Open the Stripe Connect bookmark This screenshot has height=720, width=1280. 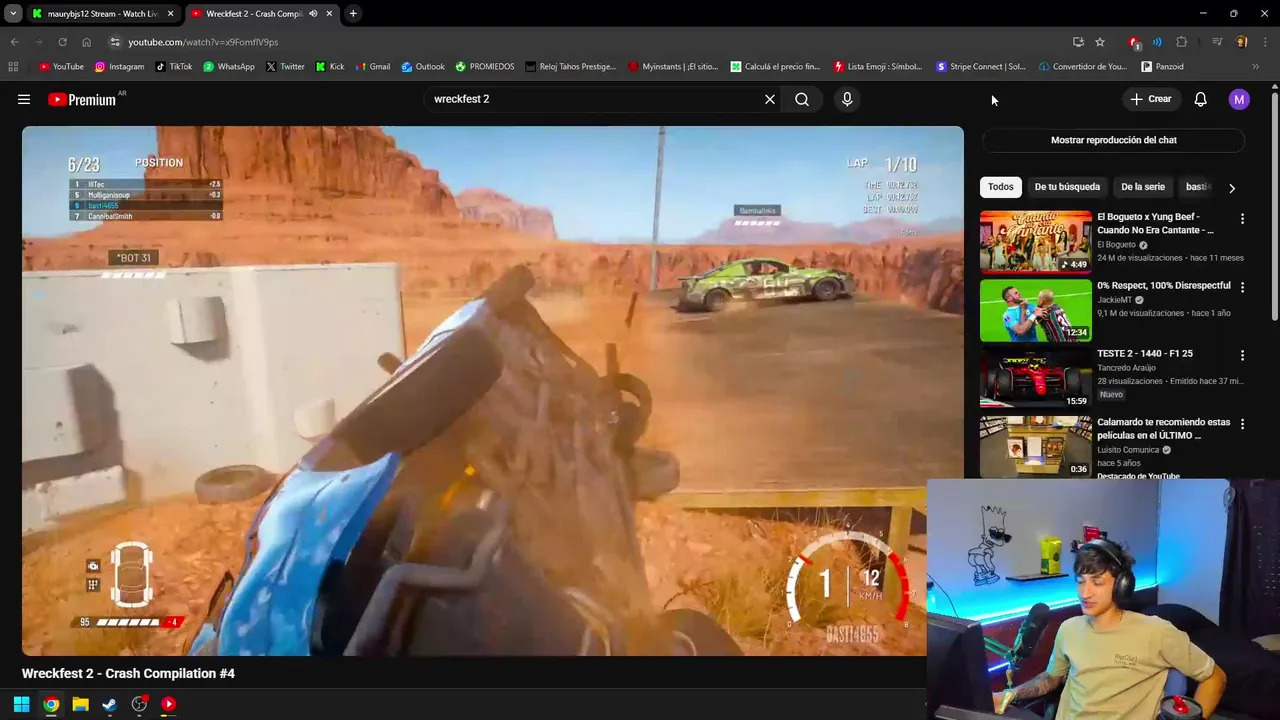pyautogui.click(x=981, y=67)
